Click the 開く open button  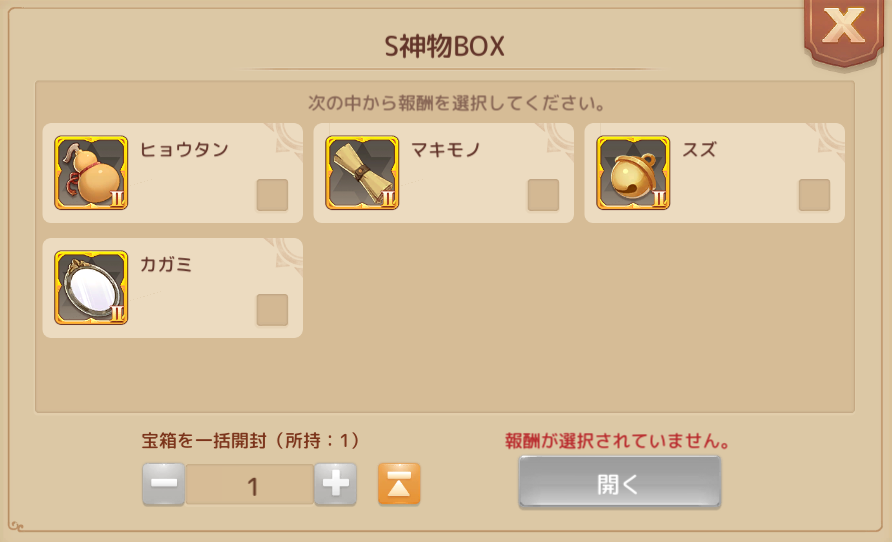click(x=620, y=482)
